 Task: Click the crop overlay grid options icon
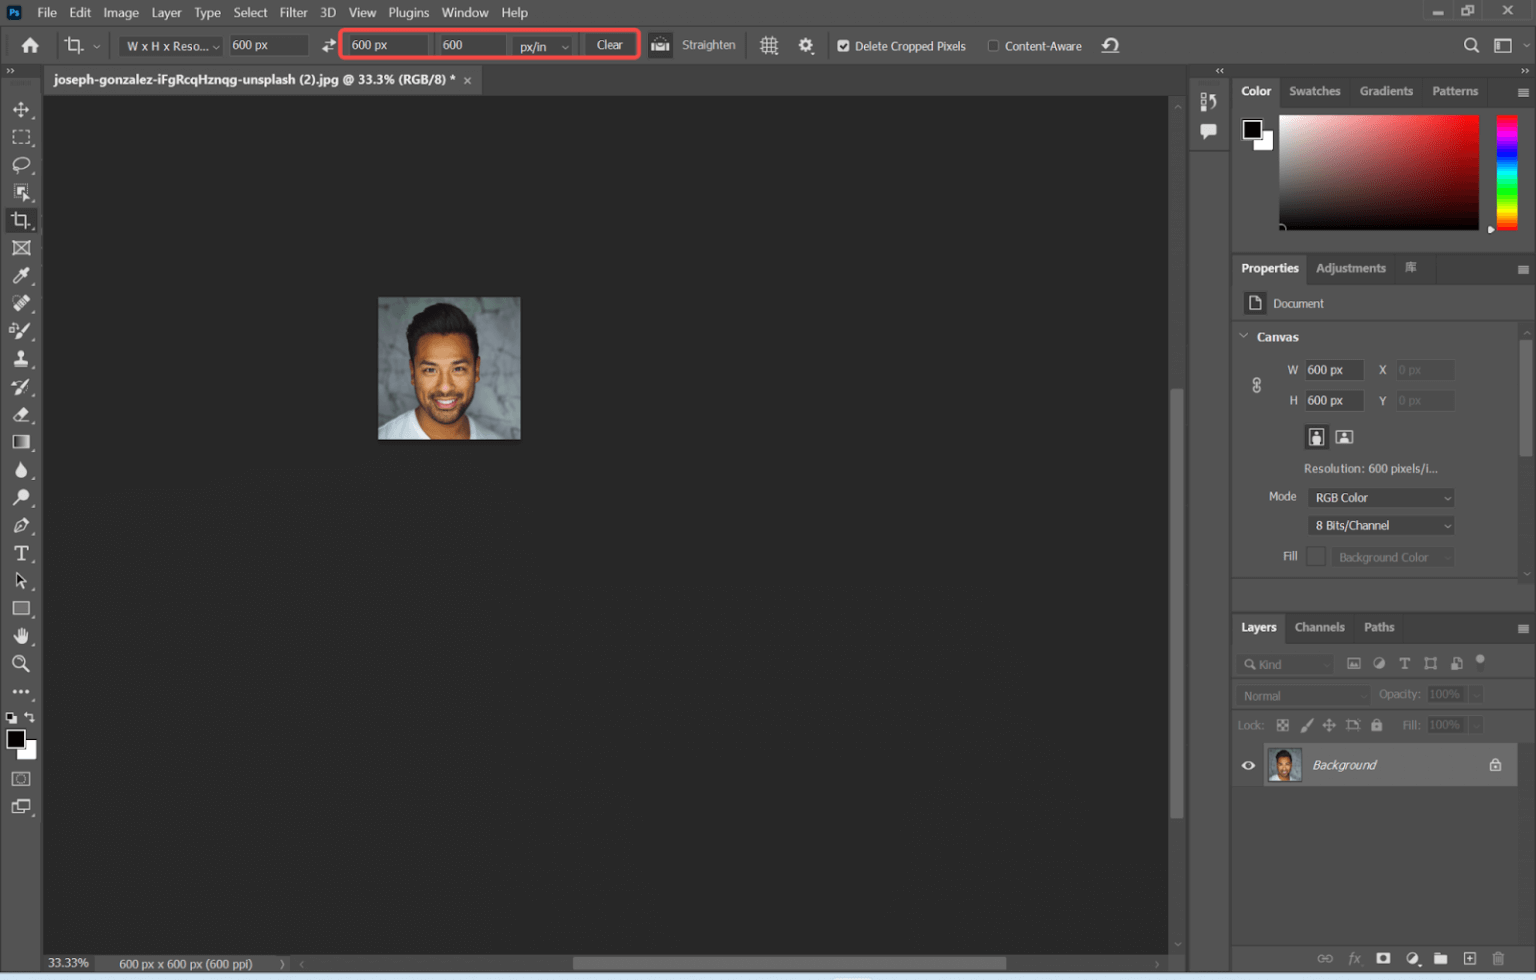(769, 46)
